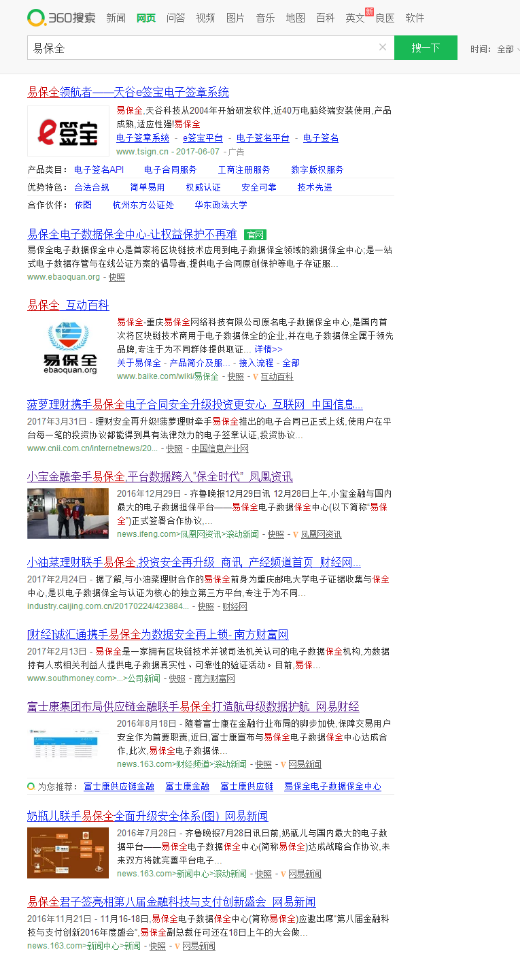
Task: Click the 杭州东方公证处 partner link
Action: [x=143, y=205]
